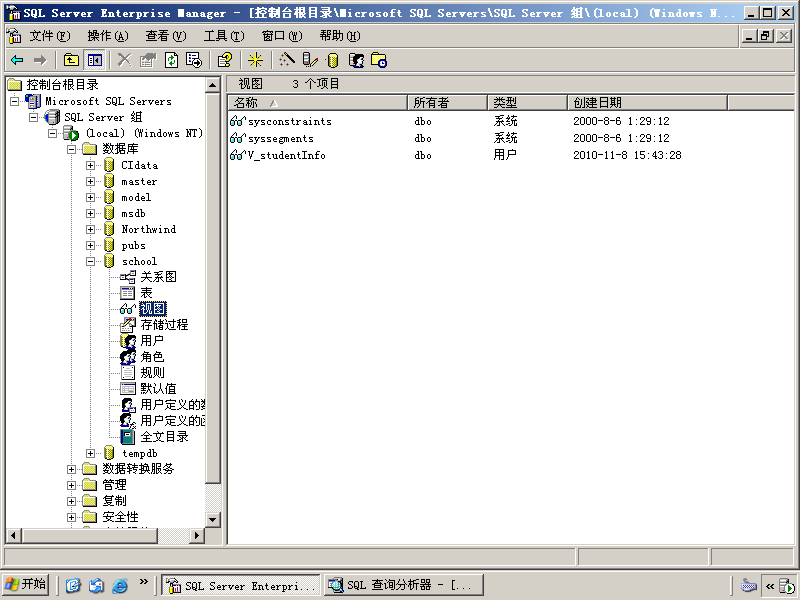
Task: Click the tree pane scroll right arrow
Action: pyautogui.click(x=196, y=535)
